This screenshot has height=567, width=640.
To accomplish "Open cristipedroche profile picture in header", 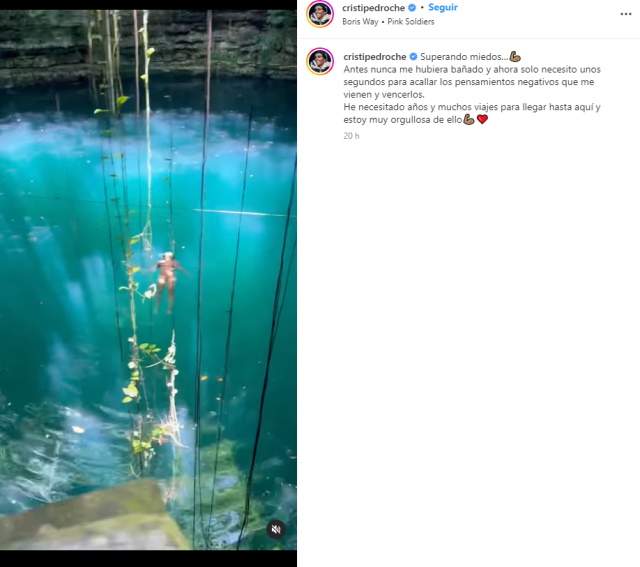I will click(320, 14).
